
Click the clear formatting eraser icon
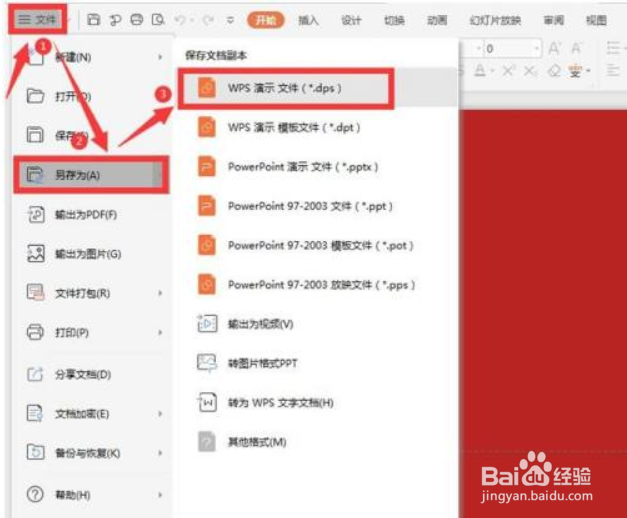pos(554,71)
